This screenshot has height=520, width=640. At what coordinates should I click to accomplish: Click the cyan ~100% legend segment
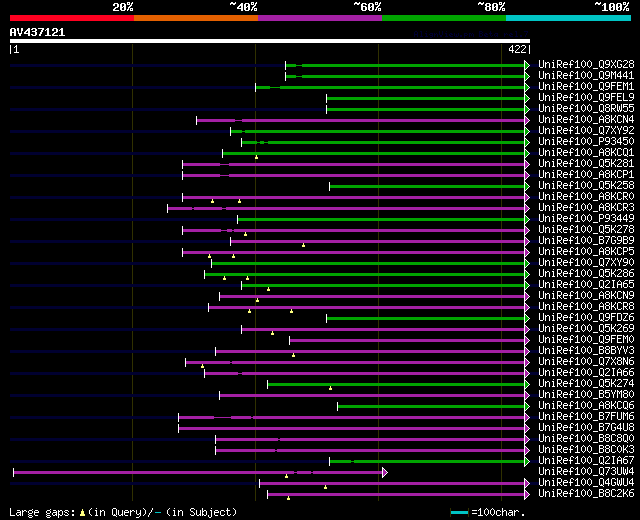click(569, 18)
